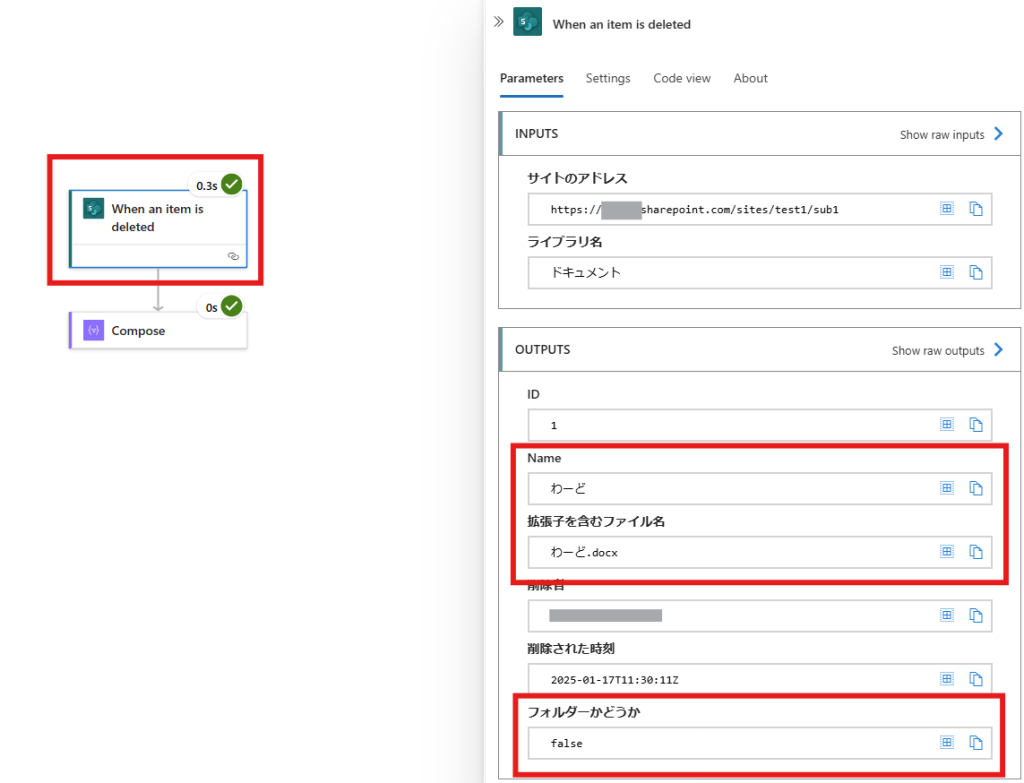The height and width of the screenshot is (783, 1024).
Task: Show raw outputs
Action: [947, 350]
